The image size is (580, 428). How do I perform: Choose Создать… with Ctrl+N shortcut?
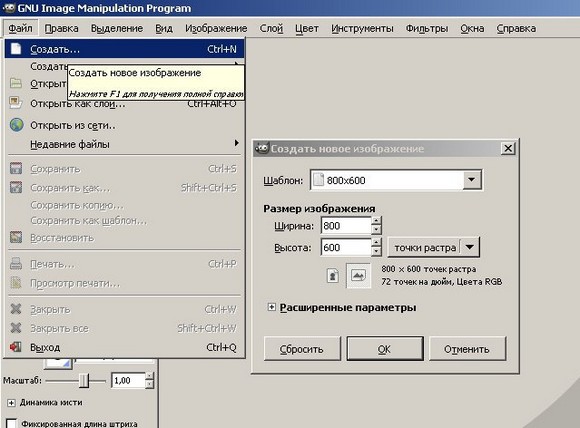tap(124, 49)
